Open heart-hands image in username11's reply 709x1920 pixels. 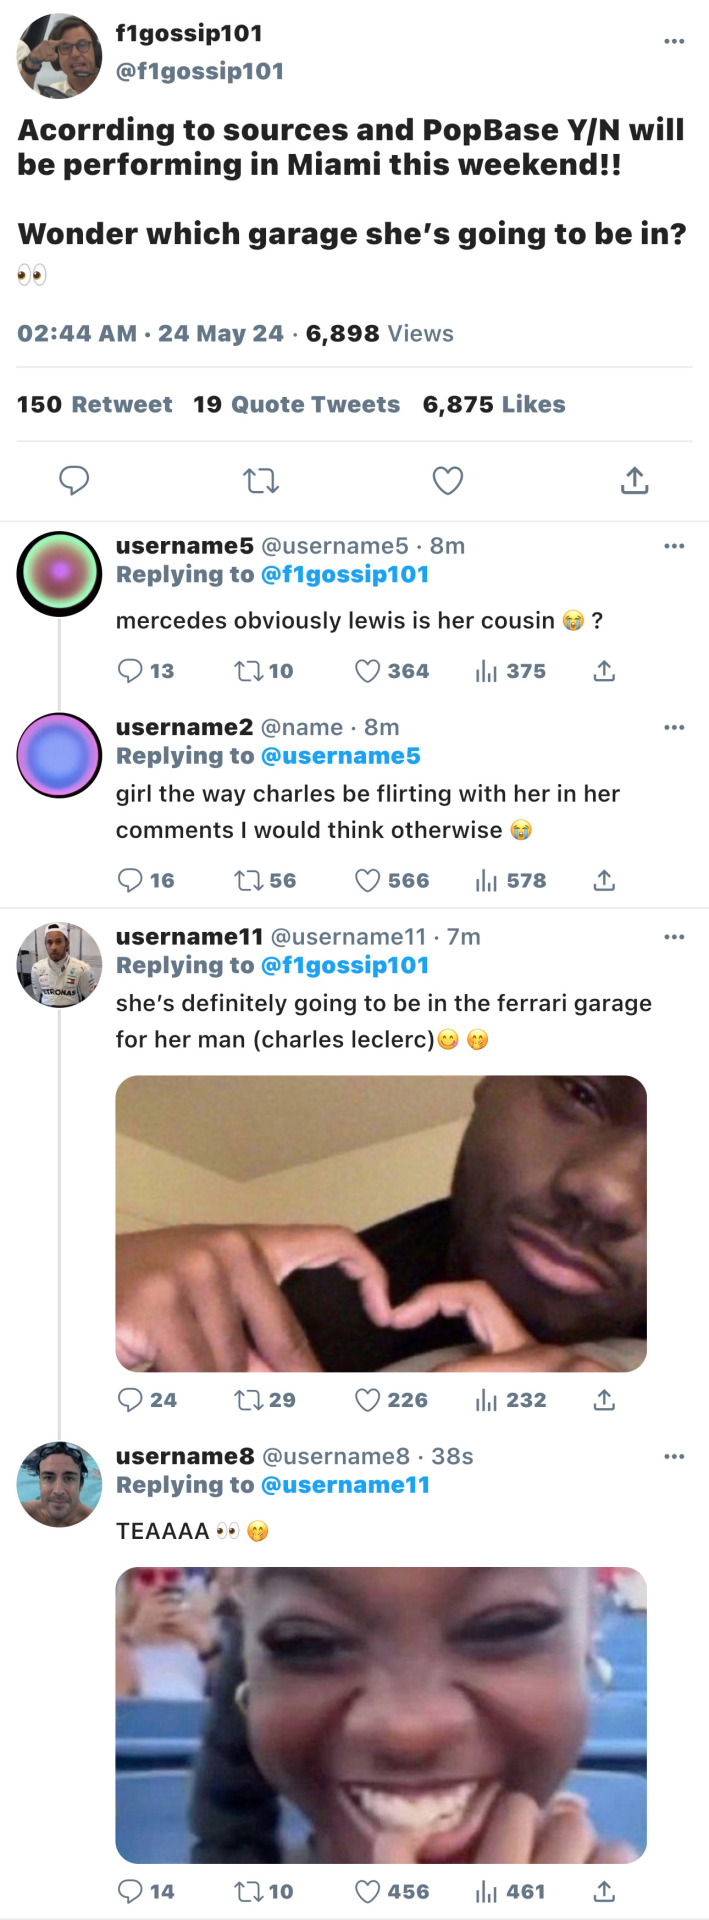381,1223
